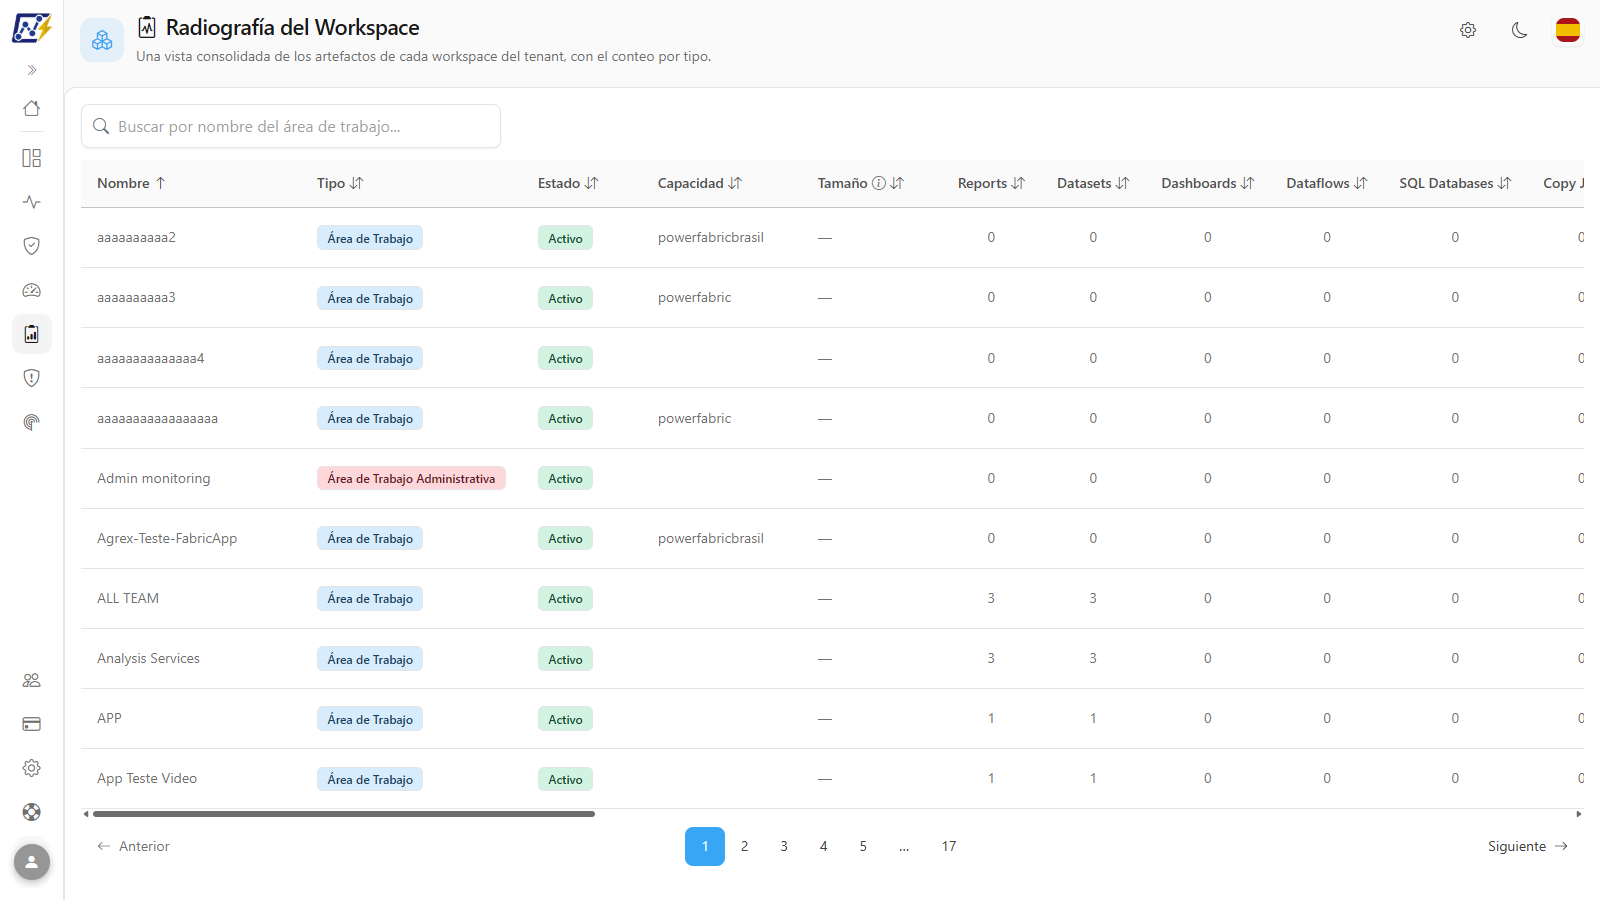Click the workspace cubes icon beside title
This screenshot has height=900, width=1600.
point(102,40)
